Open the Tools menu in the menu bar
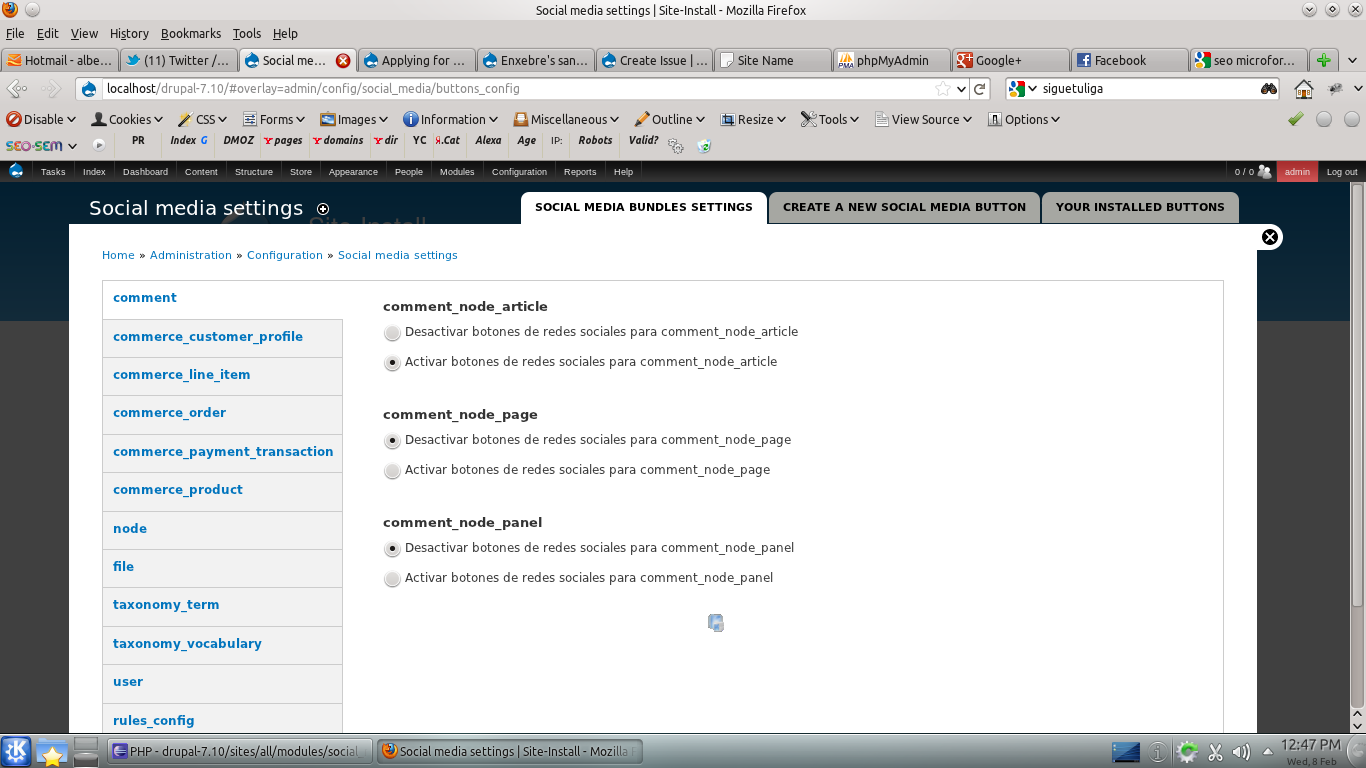 pyautogui.click(x=246, y=33)
